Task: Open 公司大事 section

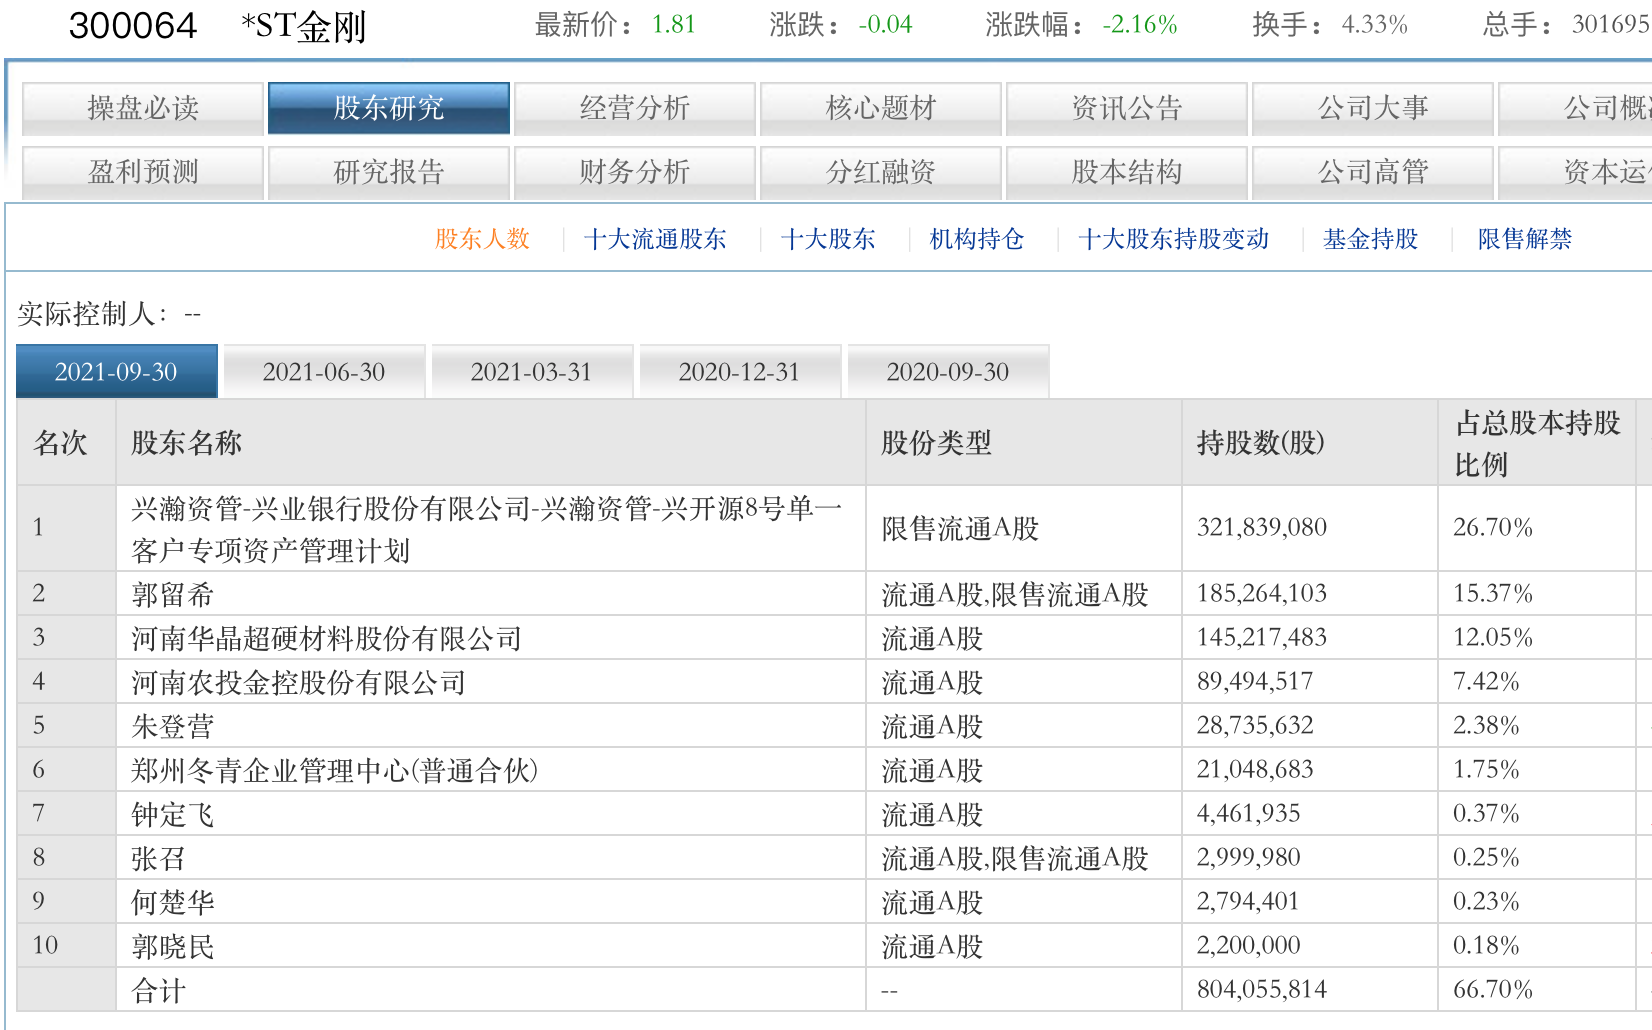Action: coord(1373,108)
